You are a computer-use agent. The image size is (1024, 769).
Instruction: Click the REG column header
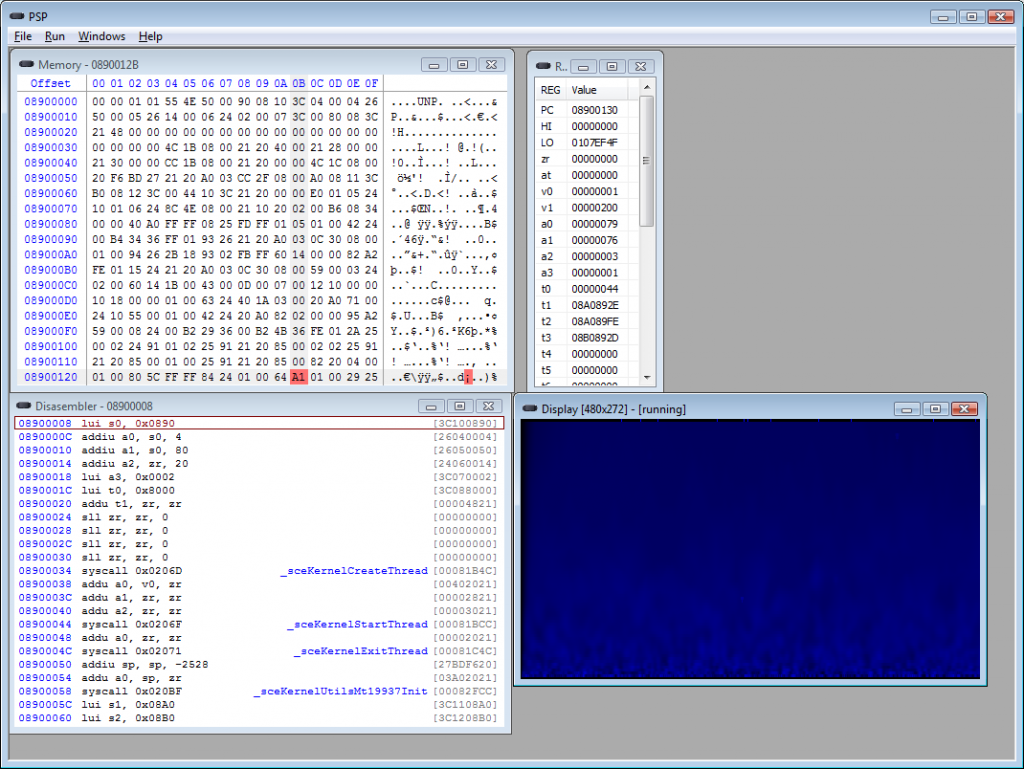click(x=550, y=90)
